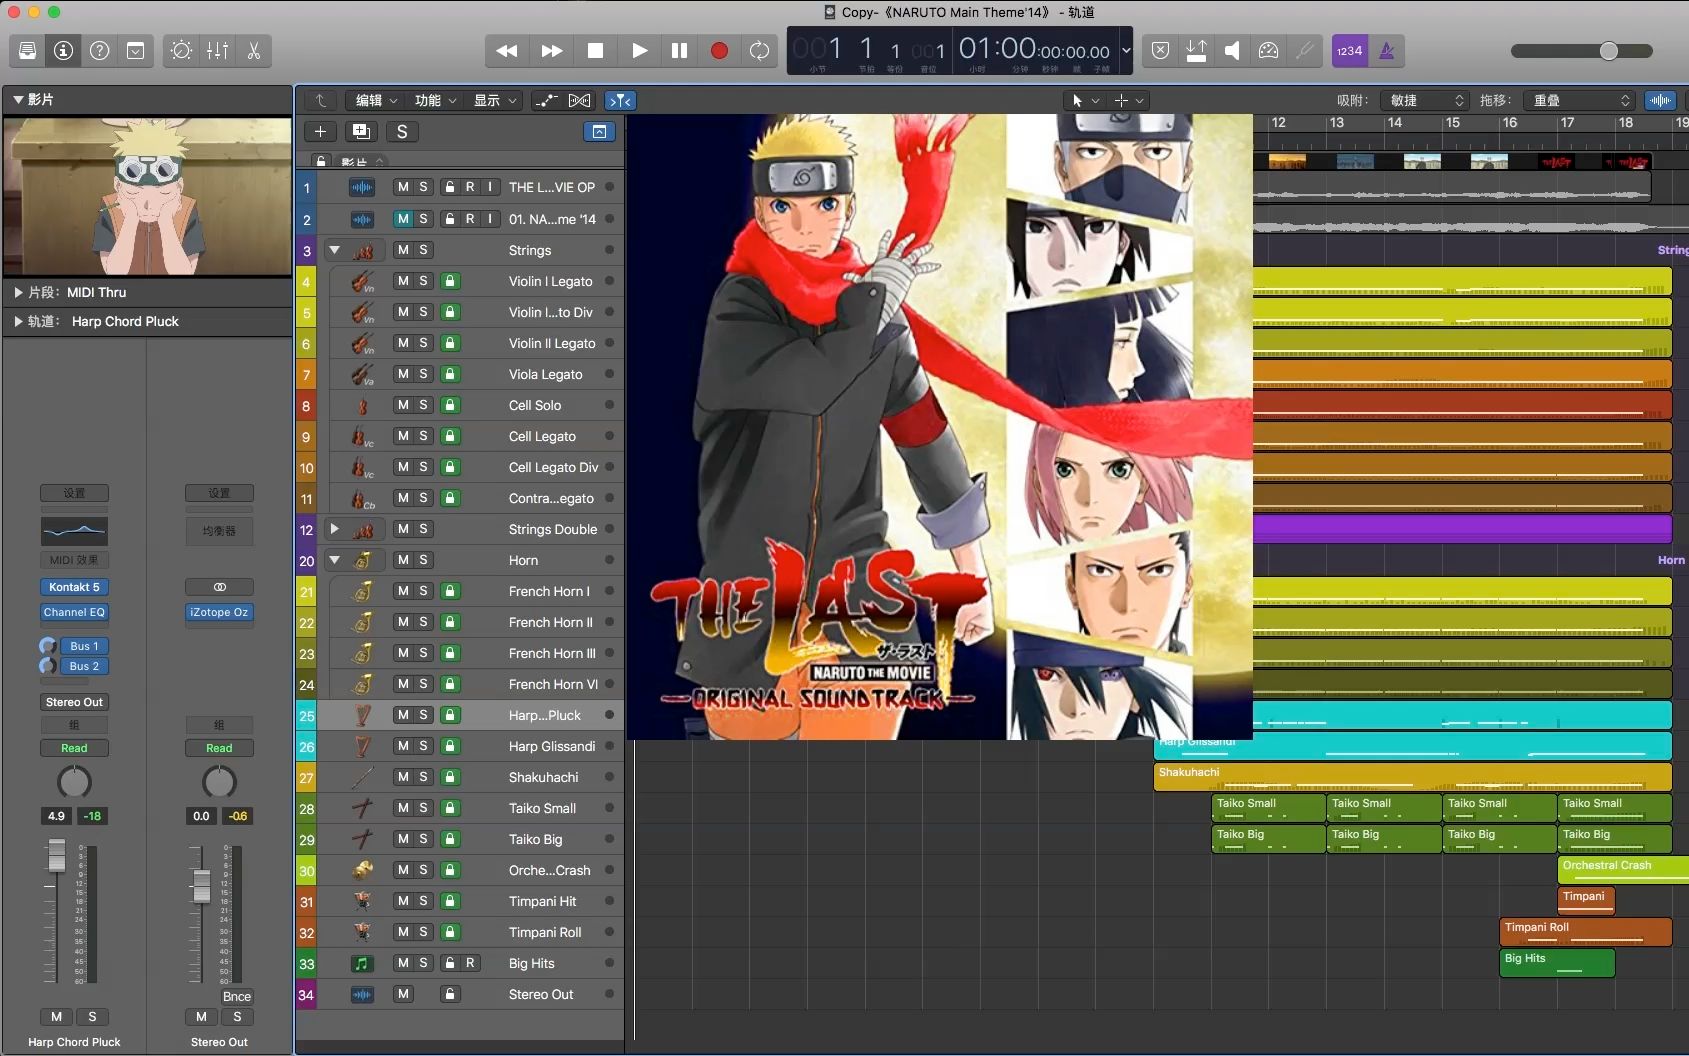1689x1056 pixels.
Task: Open Quick Help question mark button
Action: [x=99, y=51]
